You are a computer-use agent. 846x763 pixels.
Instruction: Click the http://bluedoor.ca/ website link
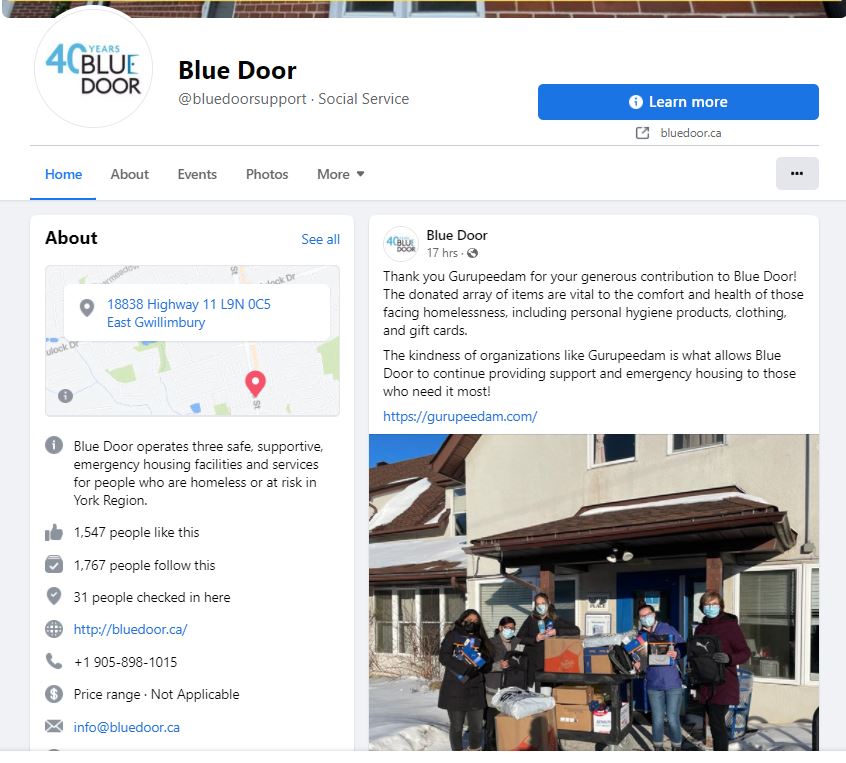coord(131,629)
